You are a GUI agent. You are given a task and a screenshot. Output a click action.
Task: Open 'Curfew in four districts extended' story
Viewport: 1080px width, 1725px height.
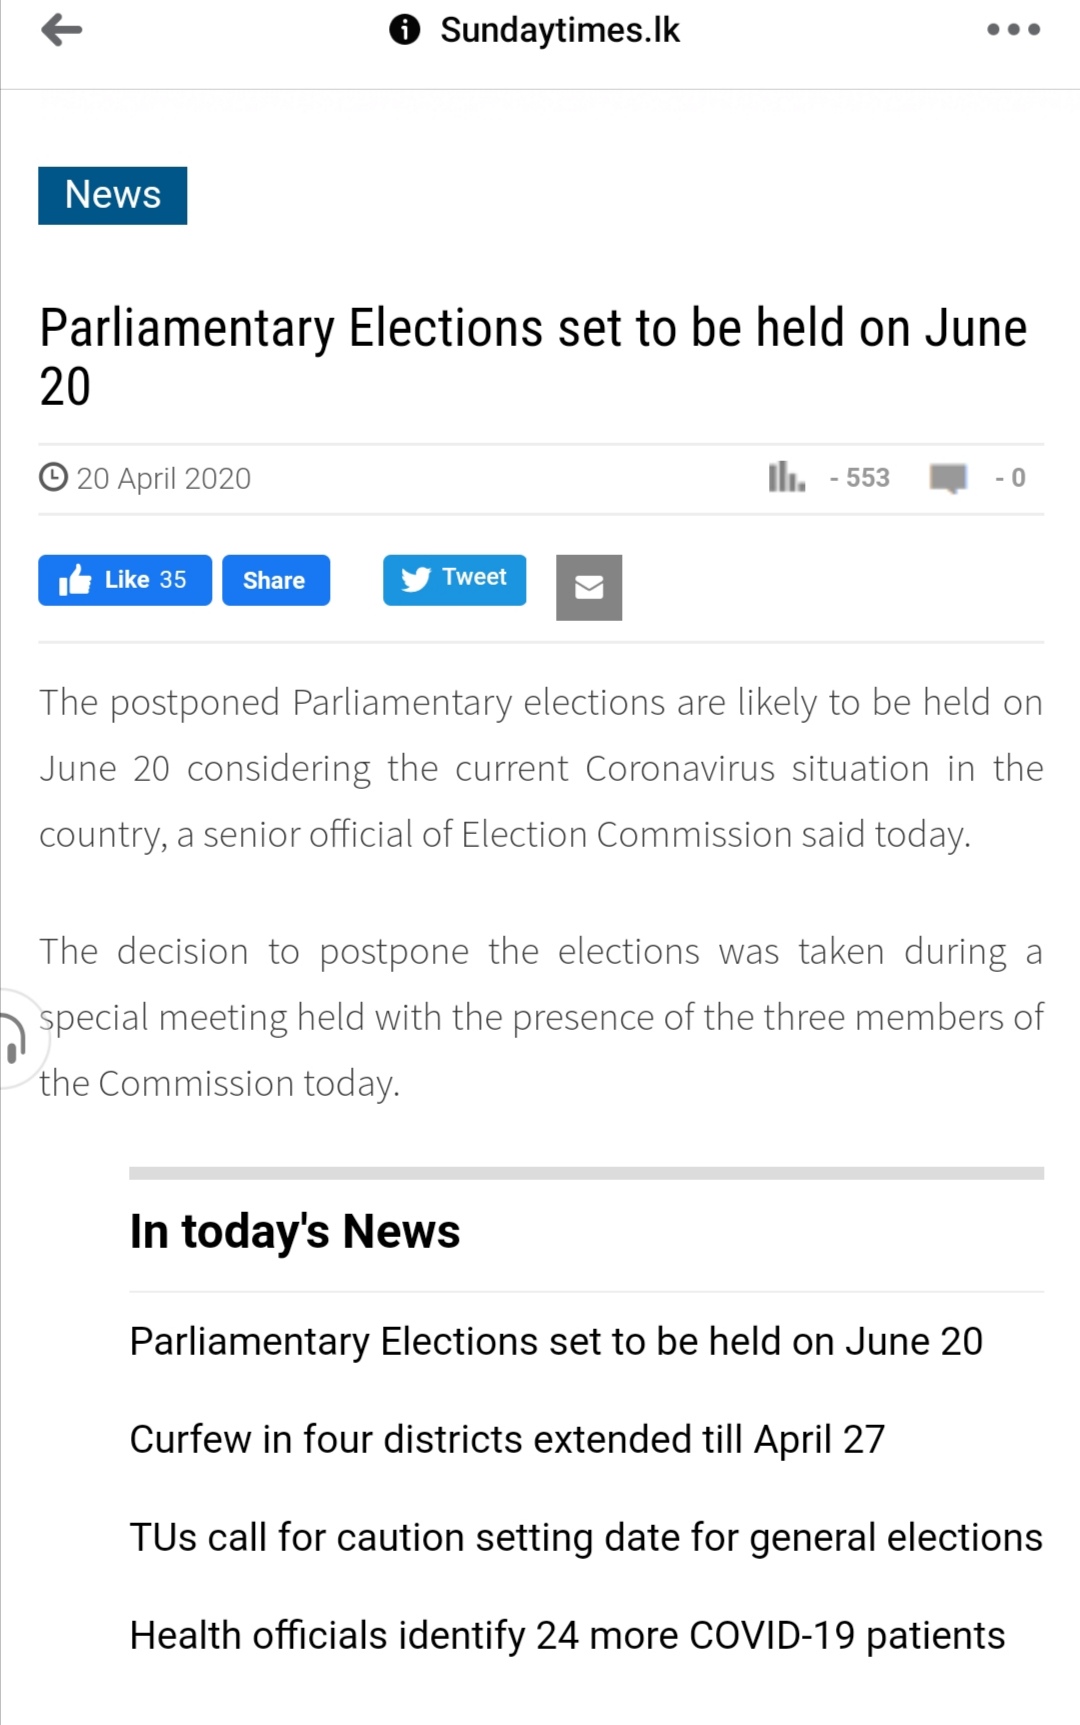click(x=507, y=1439)
